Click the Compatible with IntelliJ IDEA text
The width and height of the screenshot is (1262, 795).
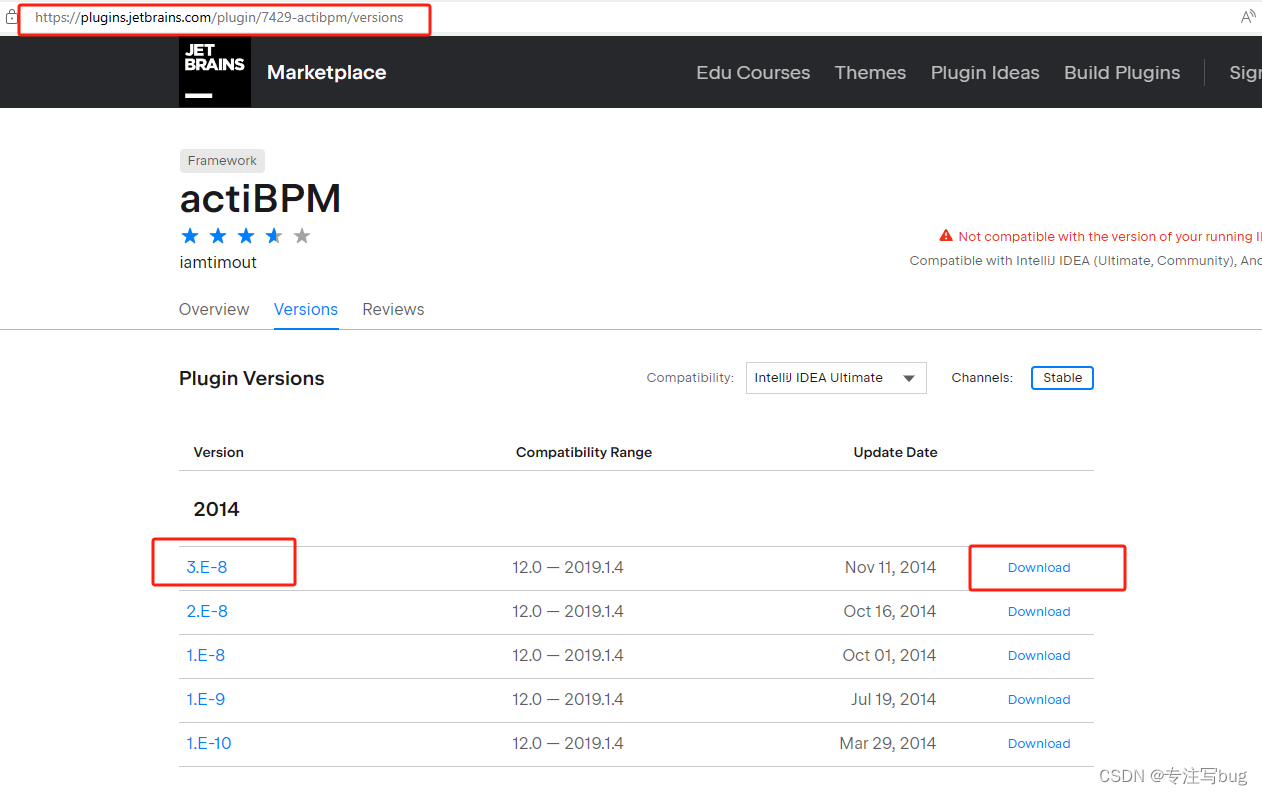coord(1085,260)
